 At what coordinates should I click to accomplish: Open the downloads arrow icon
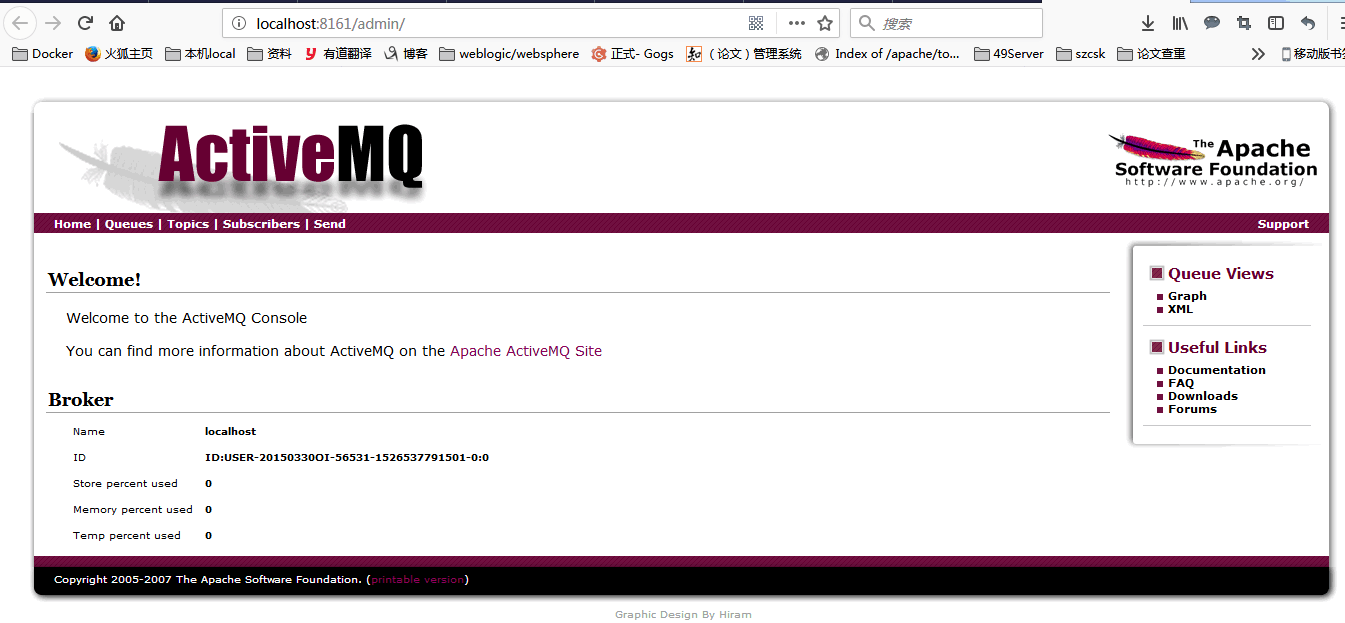click(x=1148, y=23)
